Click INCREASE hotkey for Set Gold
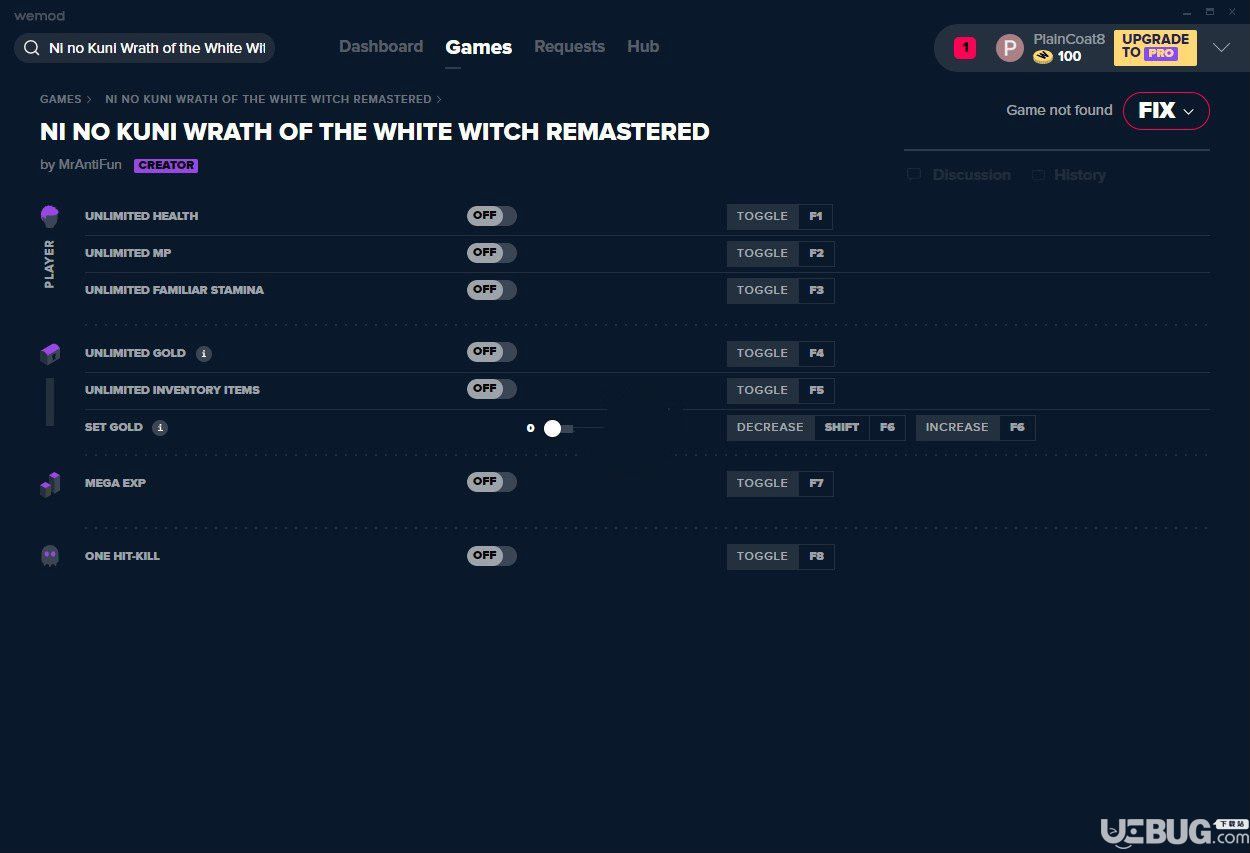 tap(957, 428)
